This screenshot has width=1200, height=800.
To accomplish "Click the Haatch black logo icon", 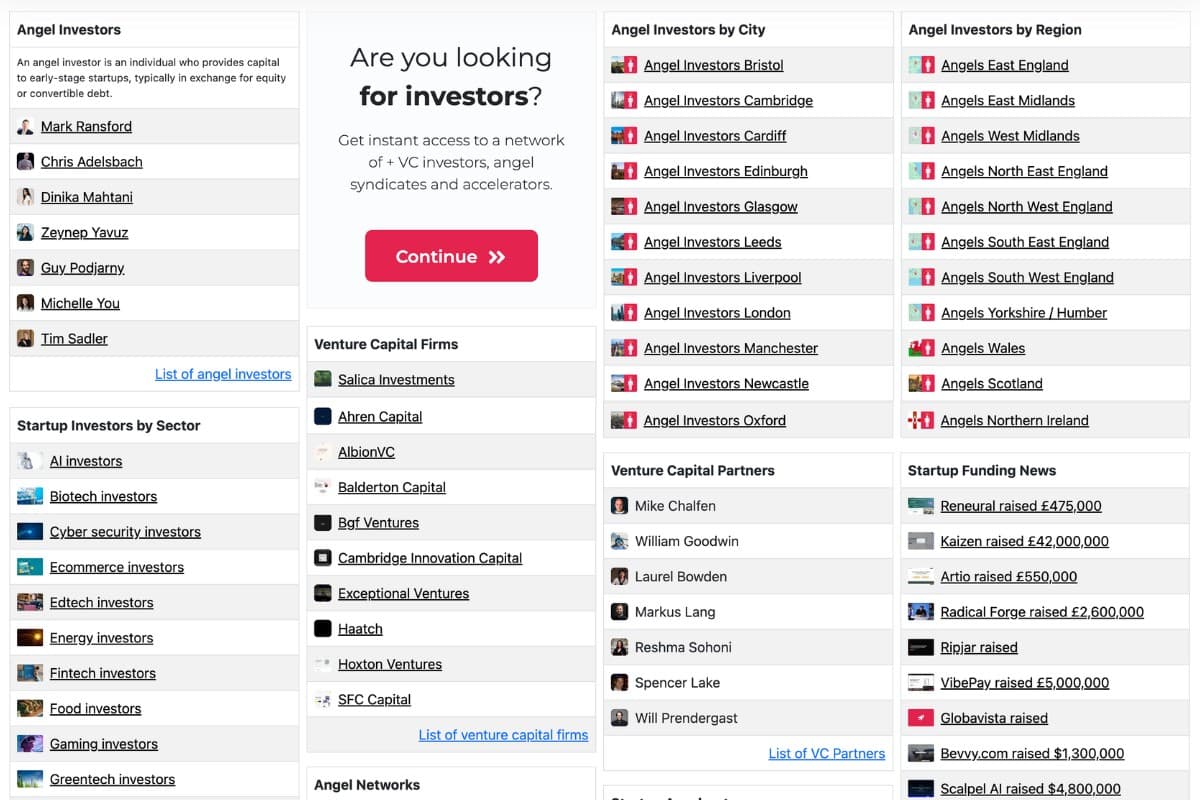I will [x=323, y=629].
